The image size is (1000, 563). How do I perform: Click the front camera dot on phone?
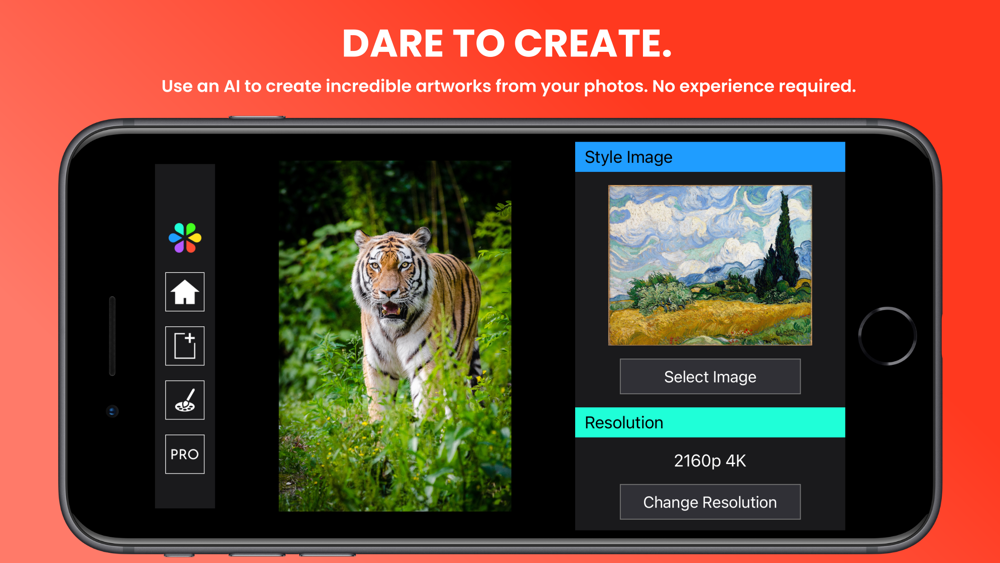coord(112,411)
